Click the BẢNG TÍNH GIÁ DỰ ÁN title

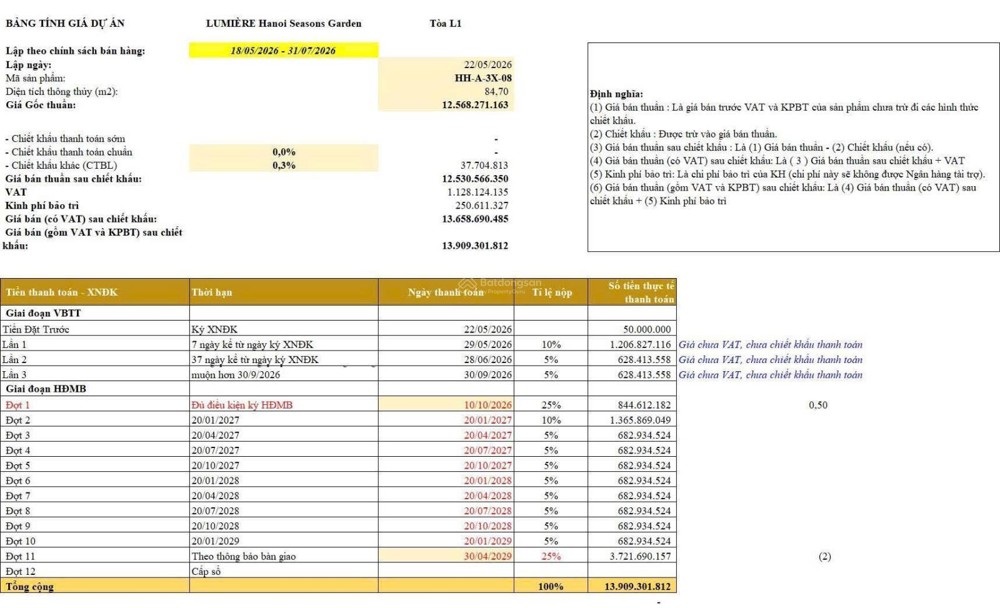65,24
